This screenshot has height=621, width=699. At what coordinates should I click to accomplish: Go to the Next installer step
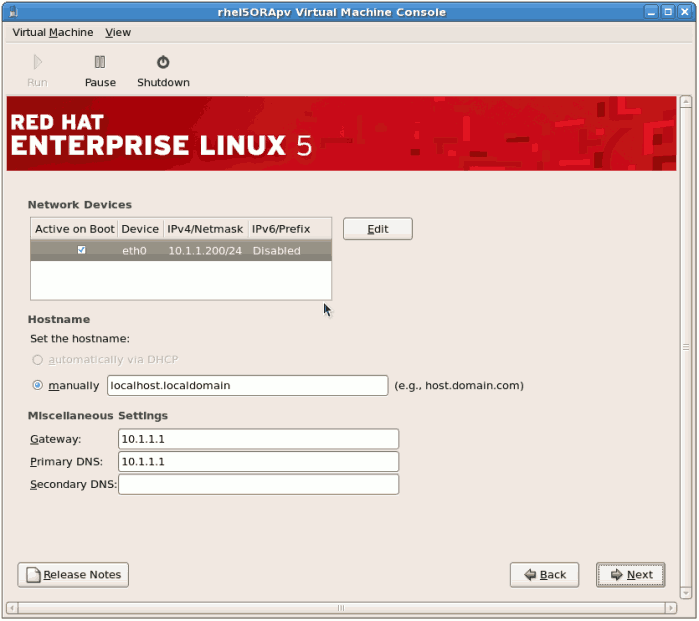(630, 575)
